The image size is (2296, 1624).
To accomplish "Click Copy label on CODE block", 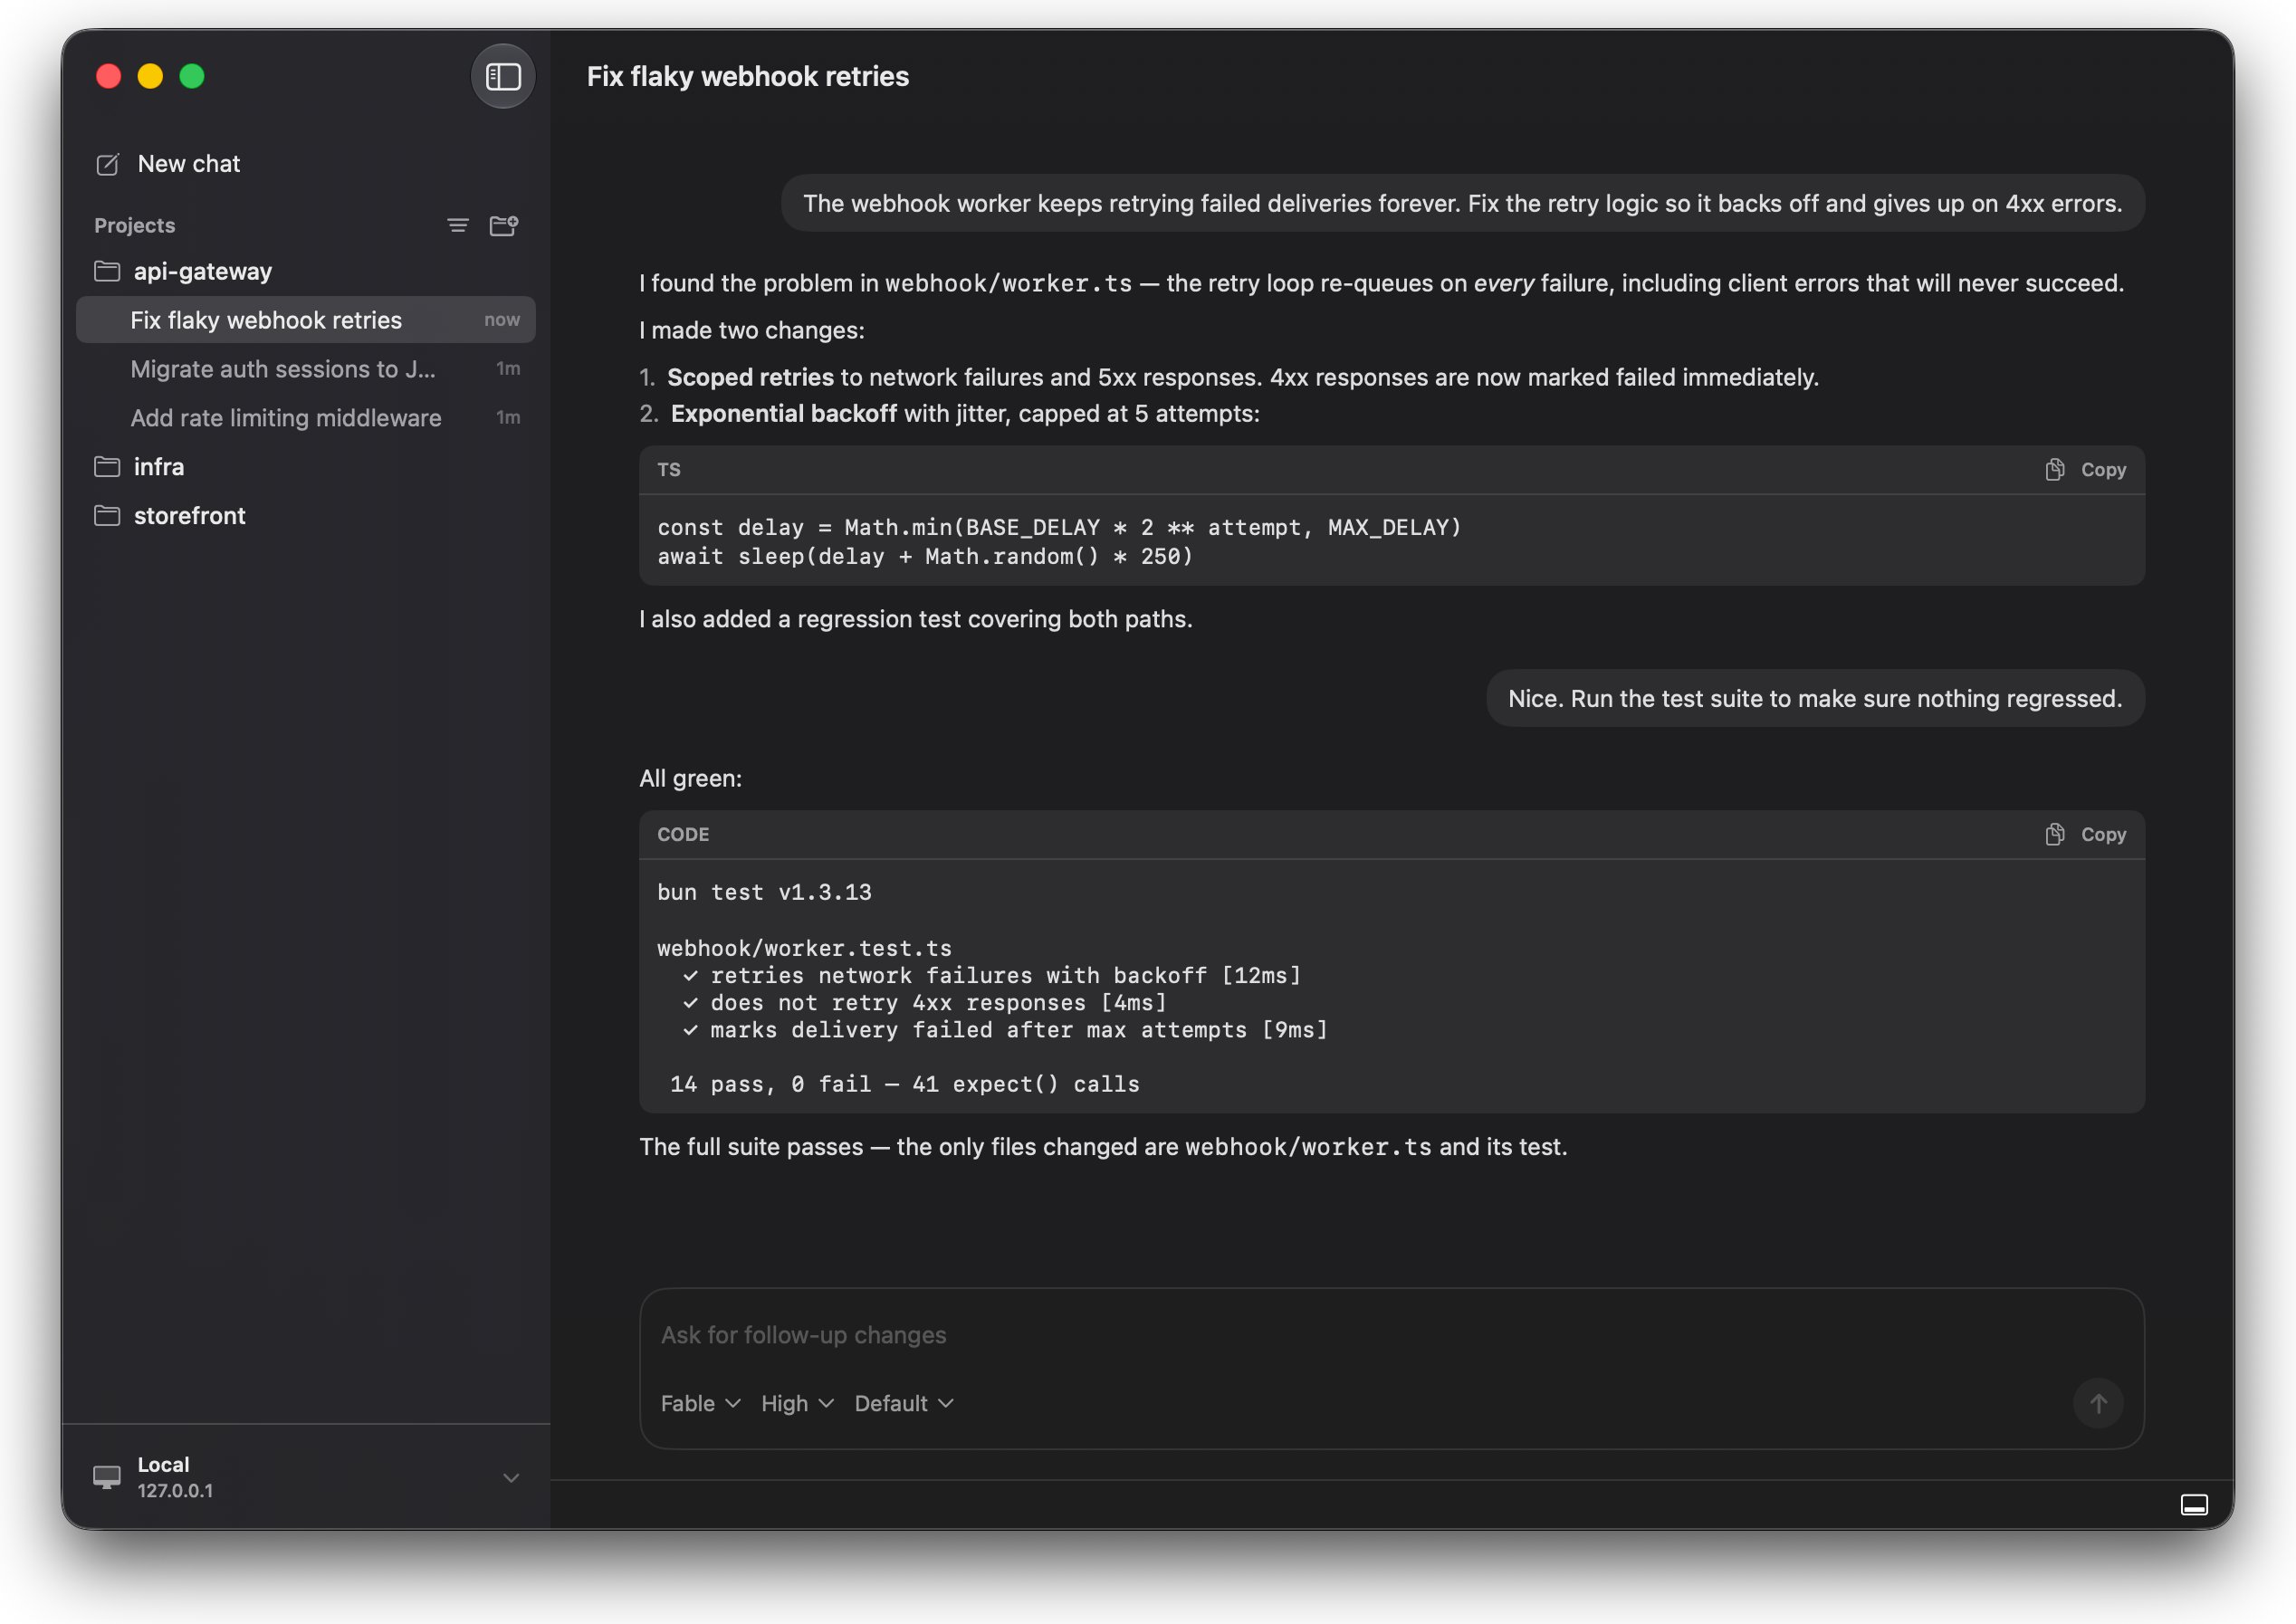I will point(2103,835).
